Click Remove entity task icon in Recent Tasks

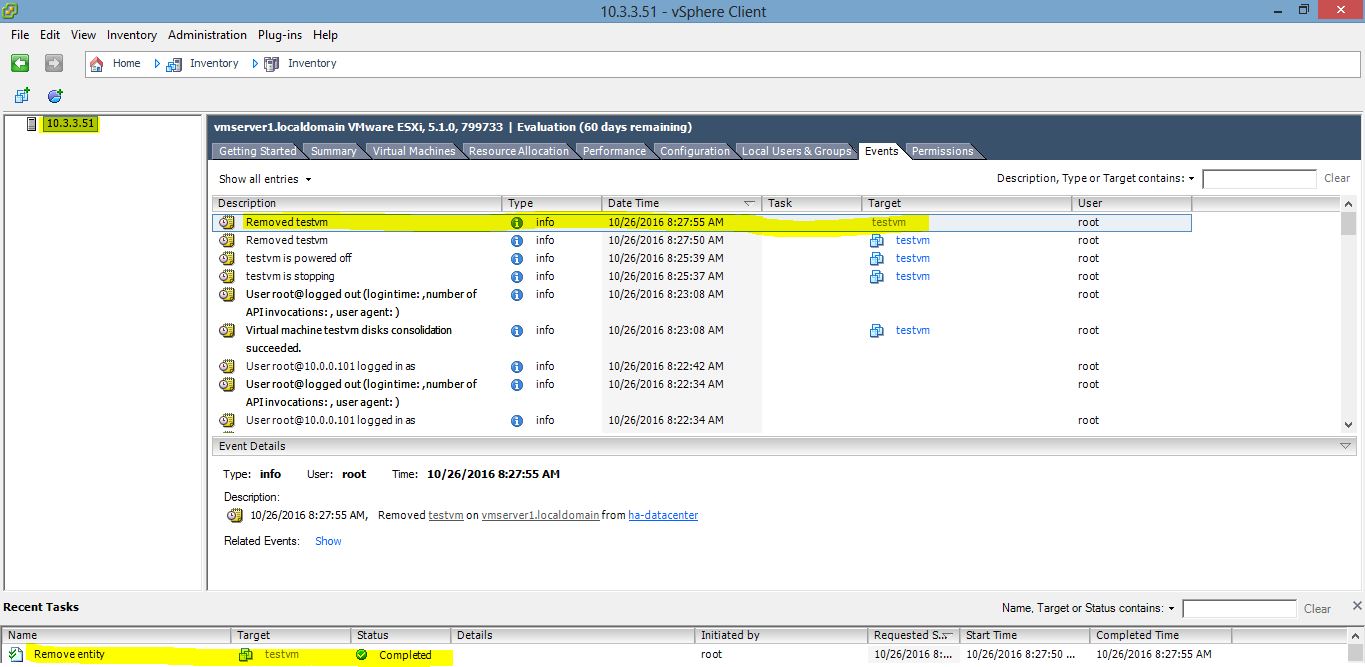click(17, 654)
